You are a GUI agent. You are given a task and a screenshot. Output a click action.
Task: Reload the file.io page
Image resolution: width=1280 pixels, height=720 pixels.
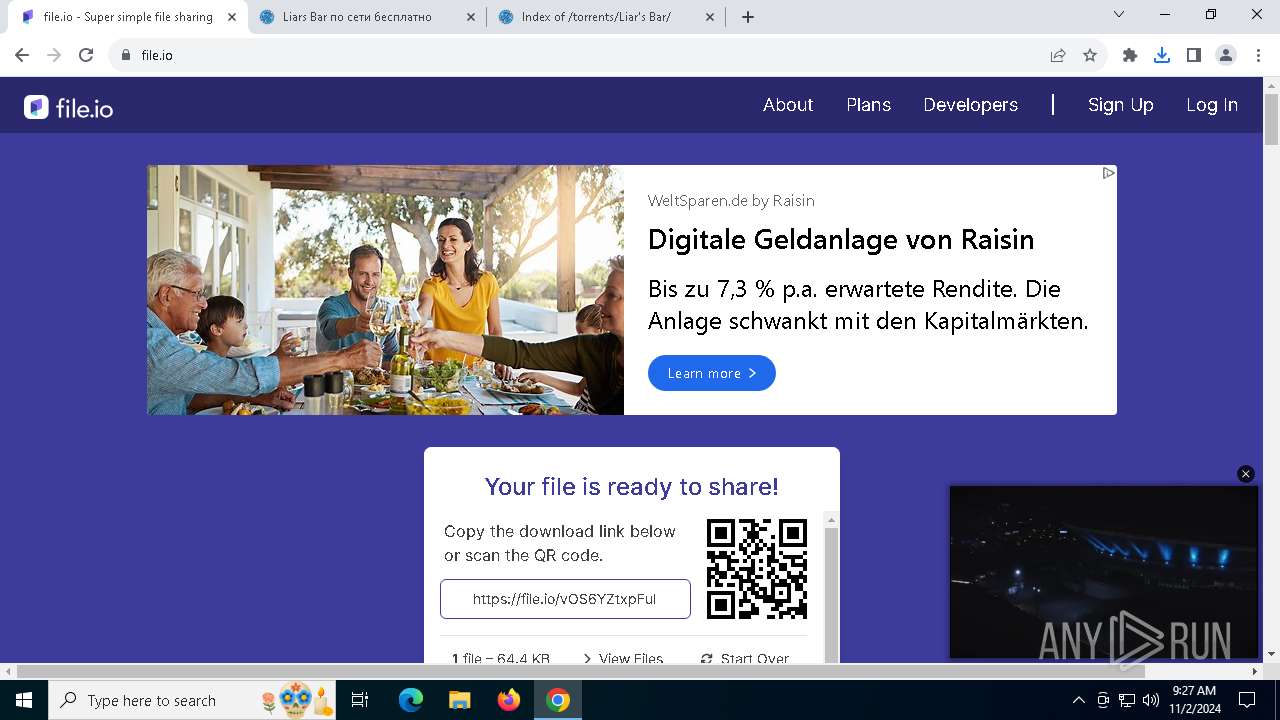point(86,55)
